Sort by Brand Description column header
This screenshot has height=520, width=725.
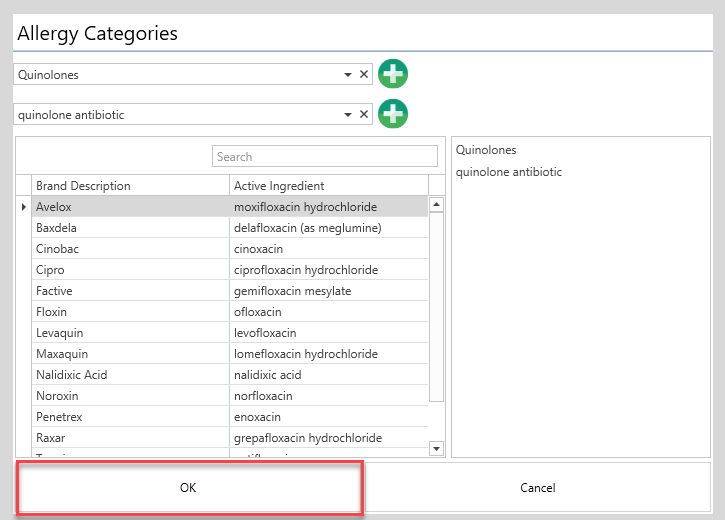[x=130, y=185]
